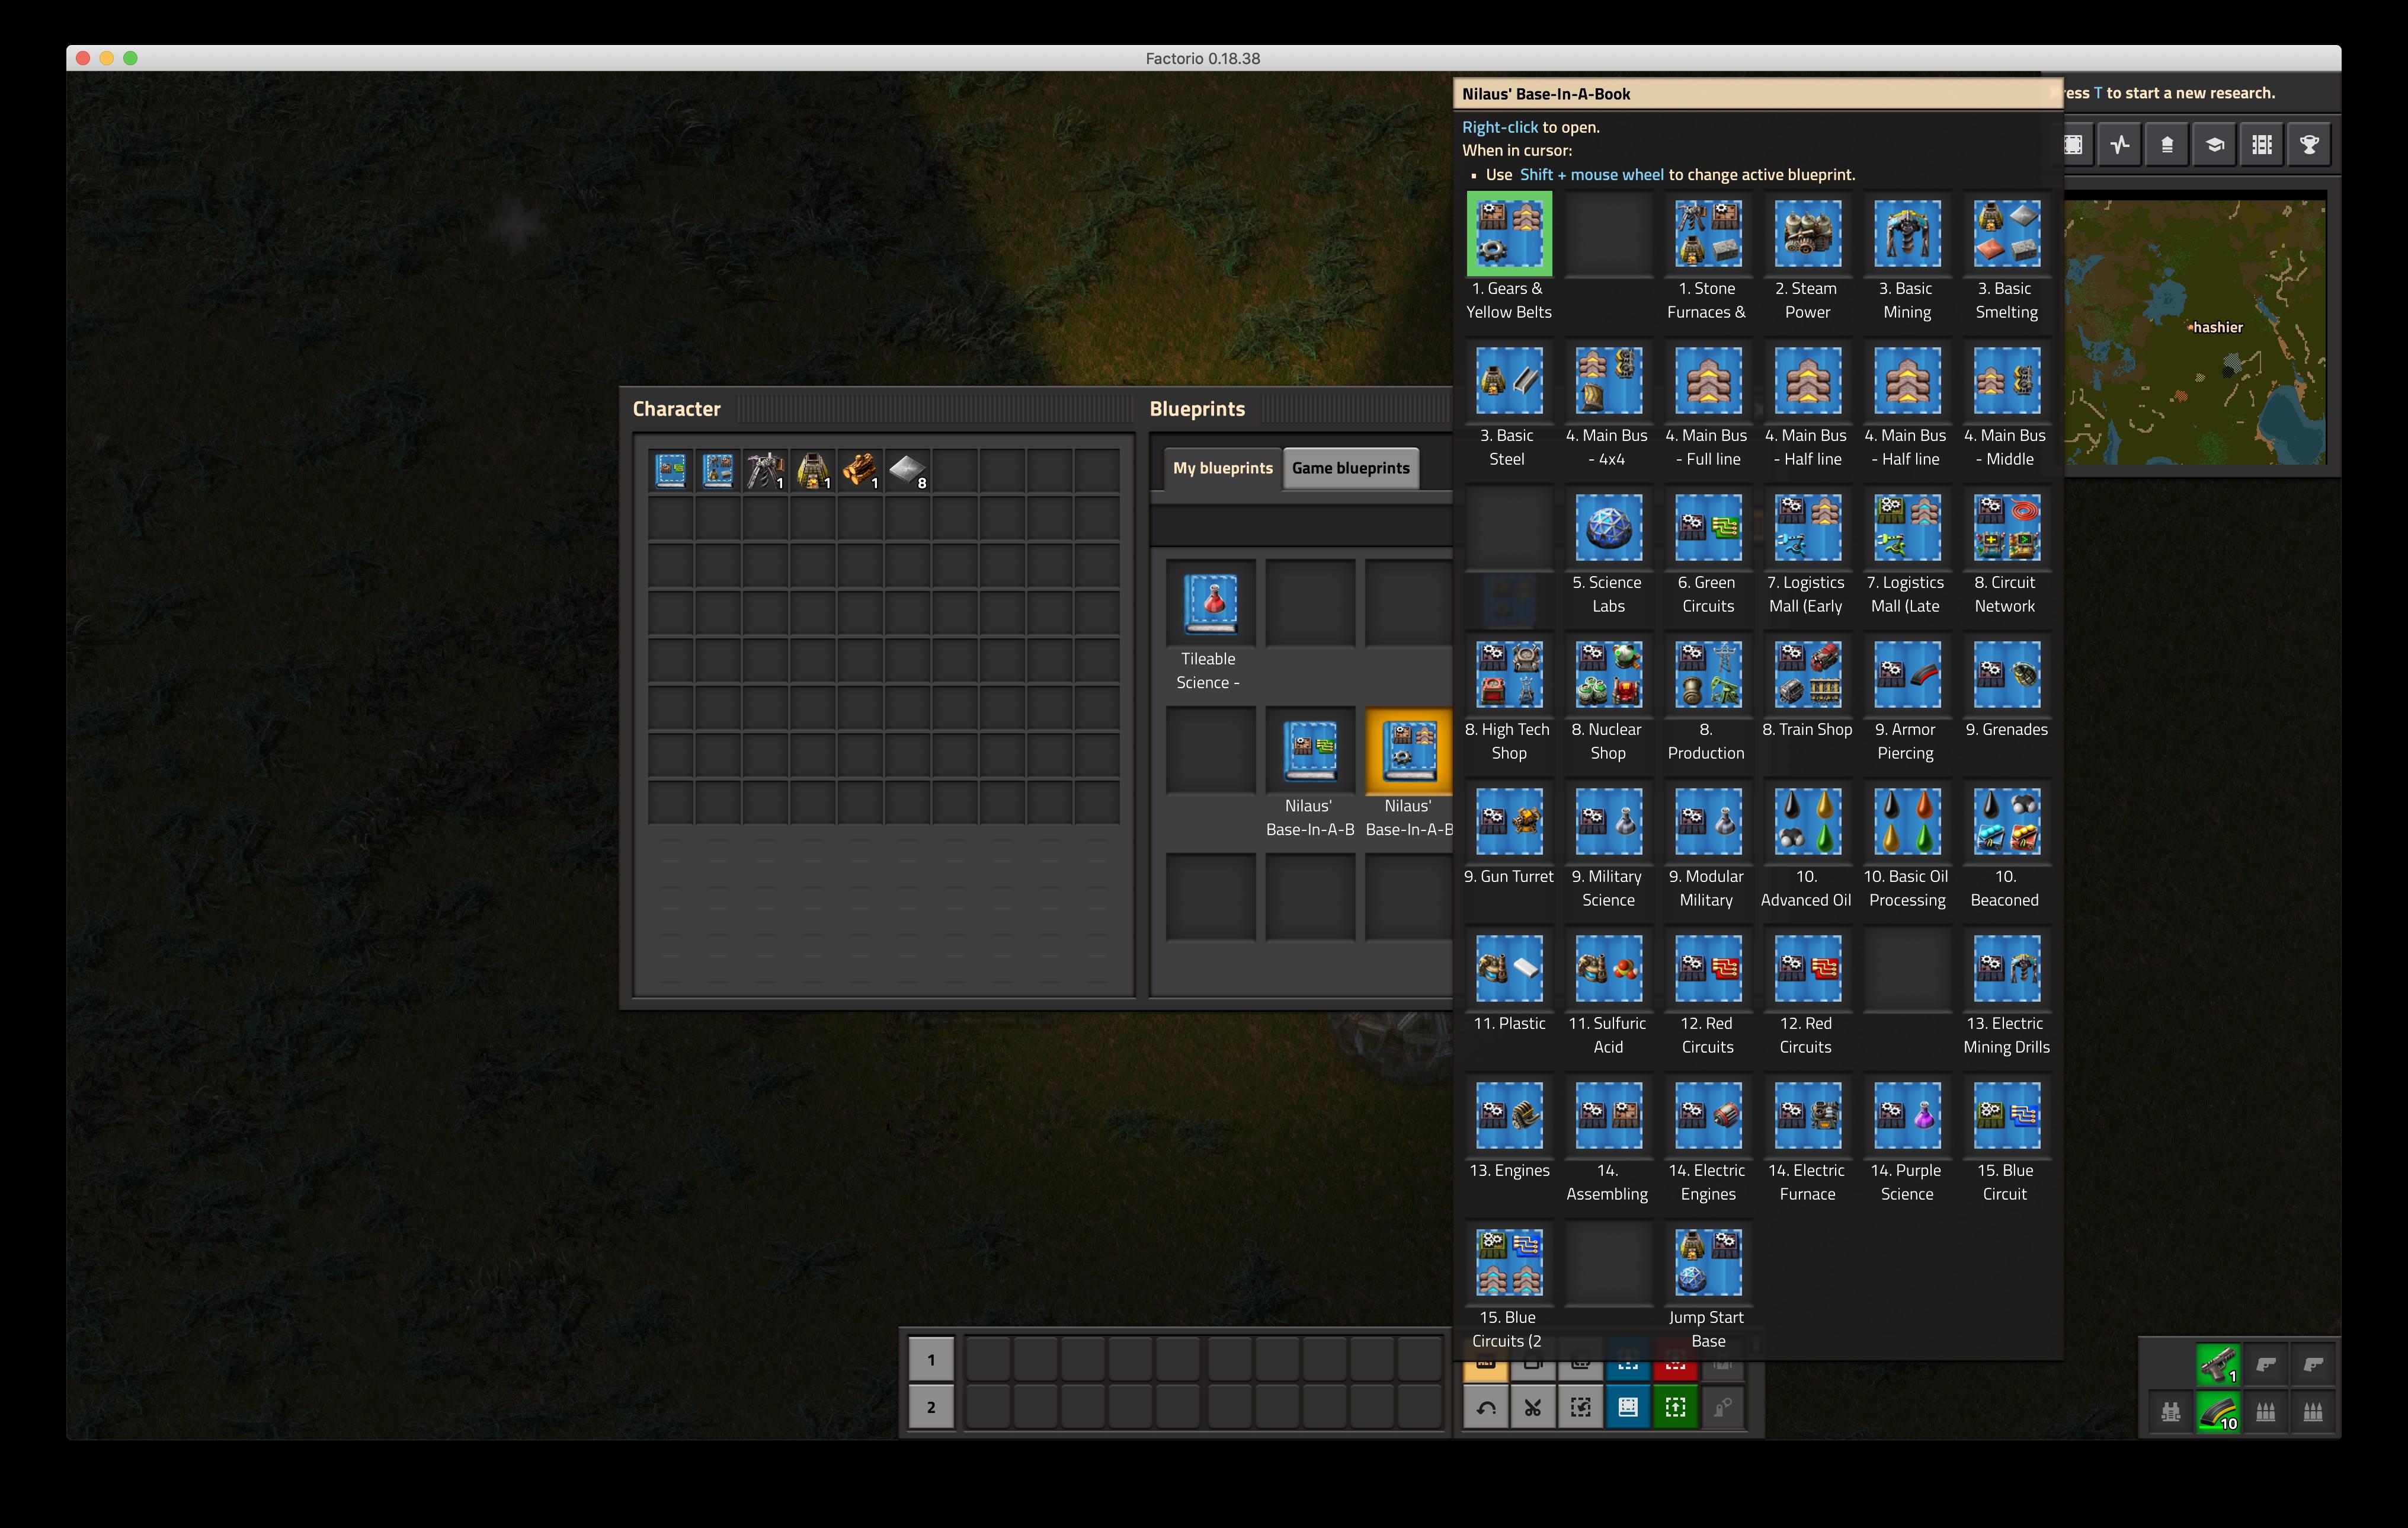This screenshot has width=2408, height=1528.
Task: Pick up the second blueprint in inventory
Action: (718, 470)
